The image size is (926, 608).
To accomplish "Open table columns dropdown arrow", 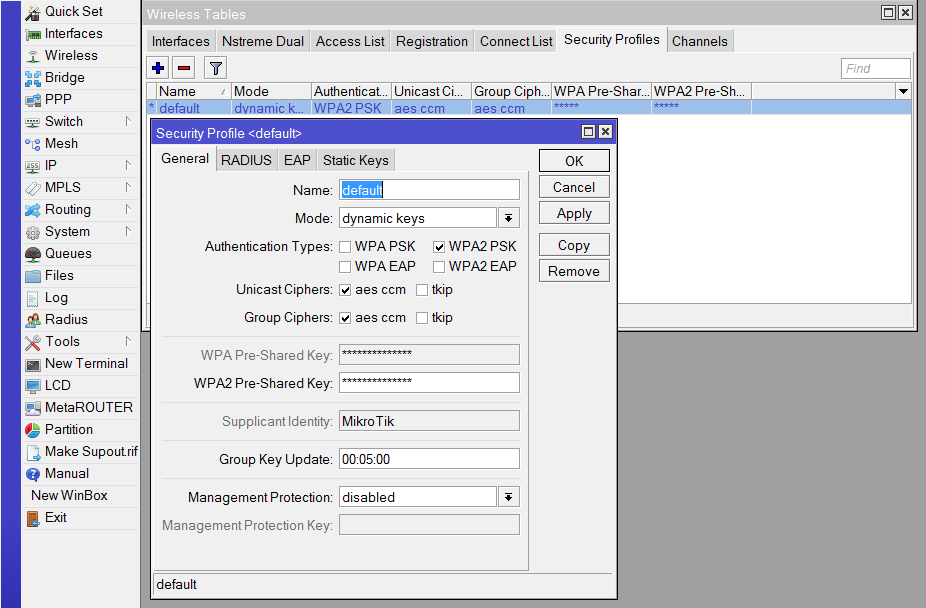I will point(903,91).
